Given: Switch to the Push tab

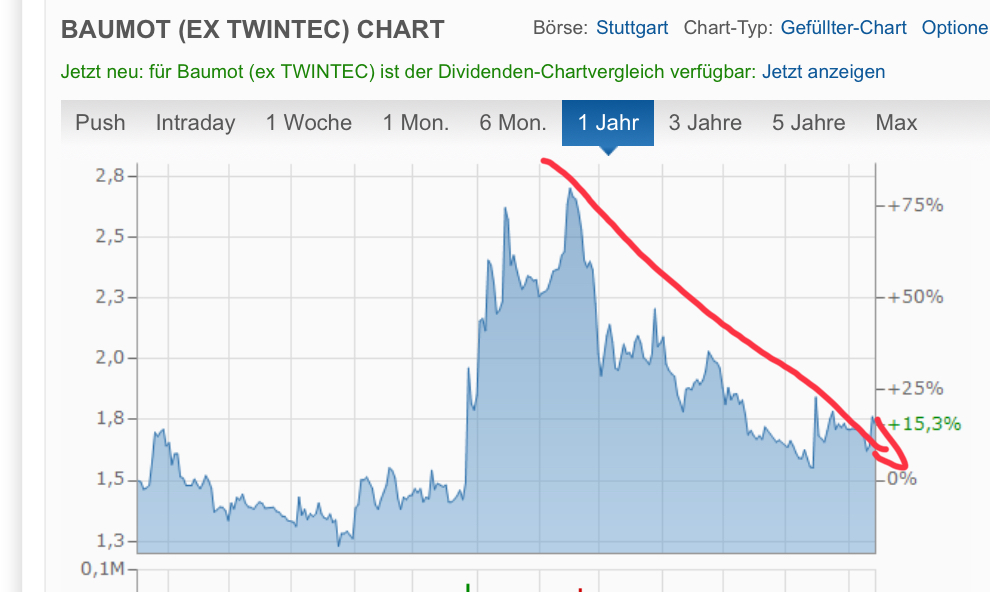Looking at the screenshot, I should pos(101,123).
